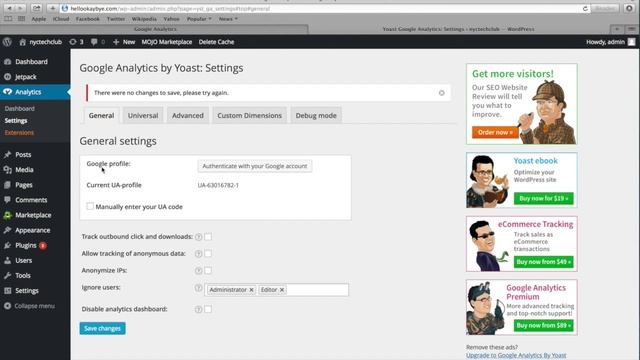Show help for Allow tracking anonymous data
The width and height of the screenshot is (640, 360).
click(x=198, y=253)
